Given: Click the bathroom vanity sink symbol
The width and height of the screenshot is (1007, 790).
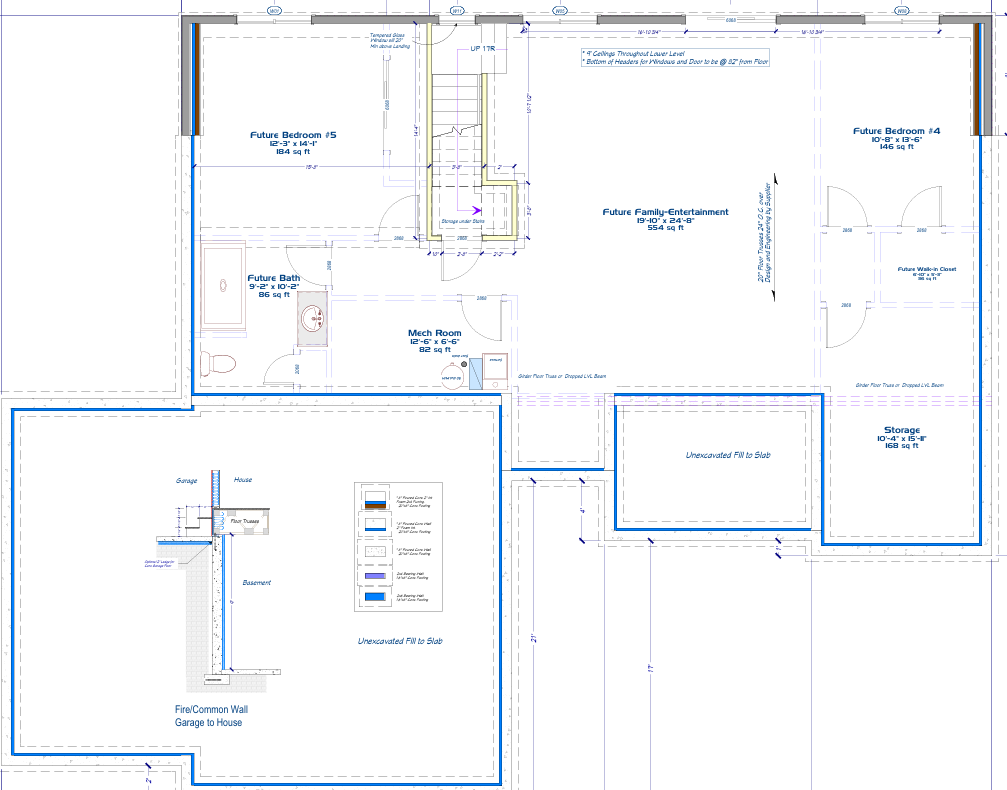Looking at the screenshot, I should coord(313,317).
